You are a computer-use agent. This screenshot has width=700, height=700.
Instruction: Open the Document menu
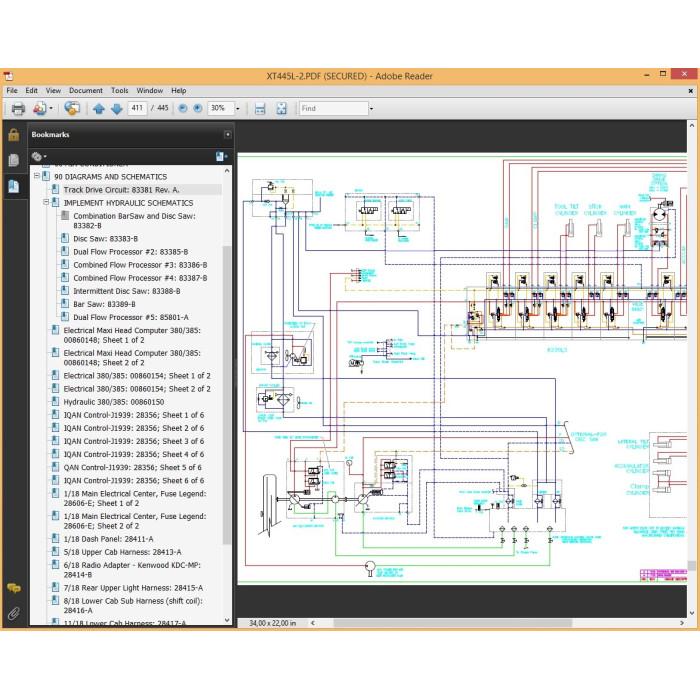pyautogui.click(x=86, y=91)
